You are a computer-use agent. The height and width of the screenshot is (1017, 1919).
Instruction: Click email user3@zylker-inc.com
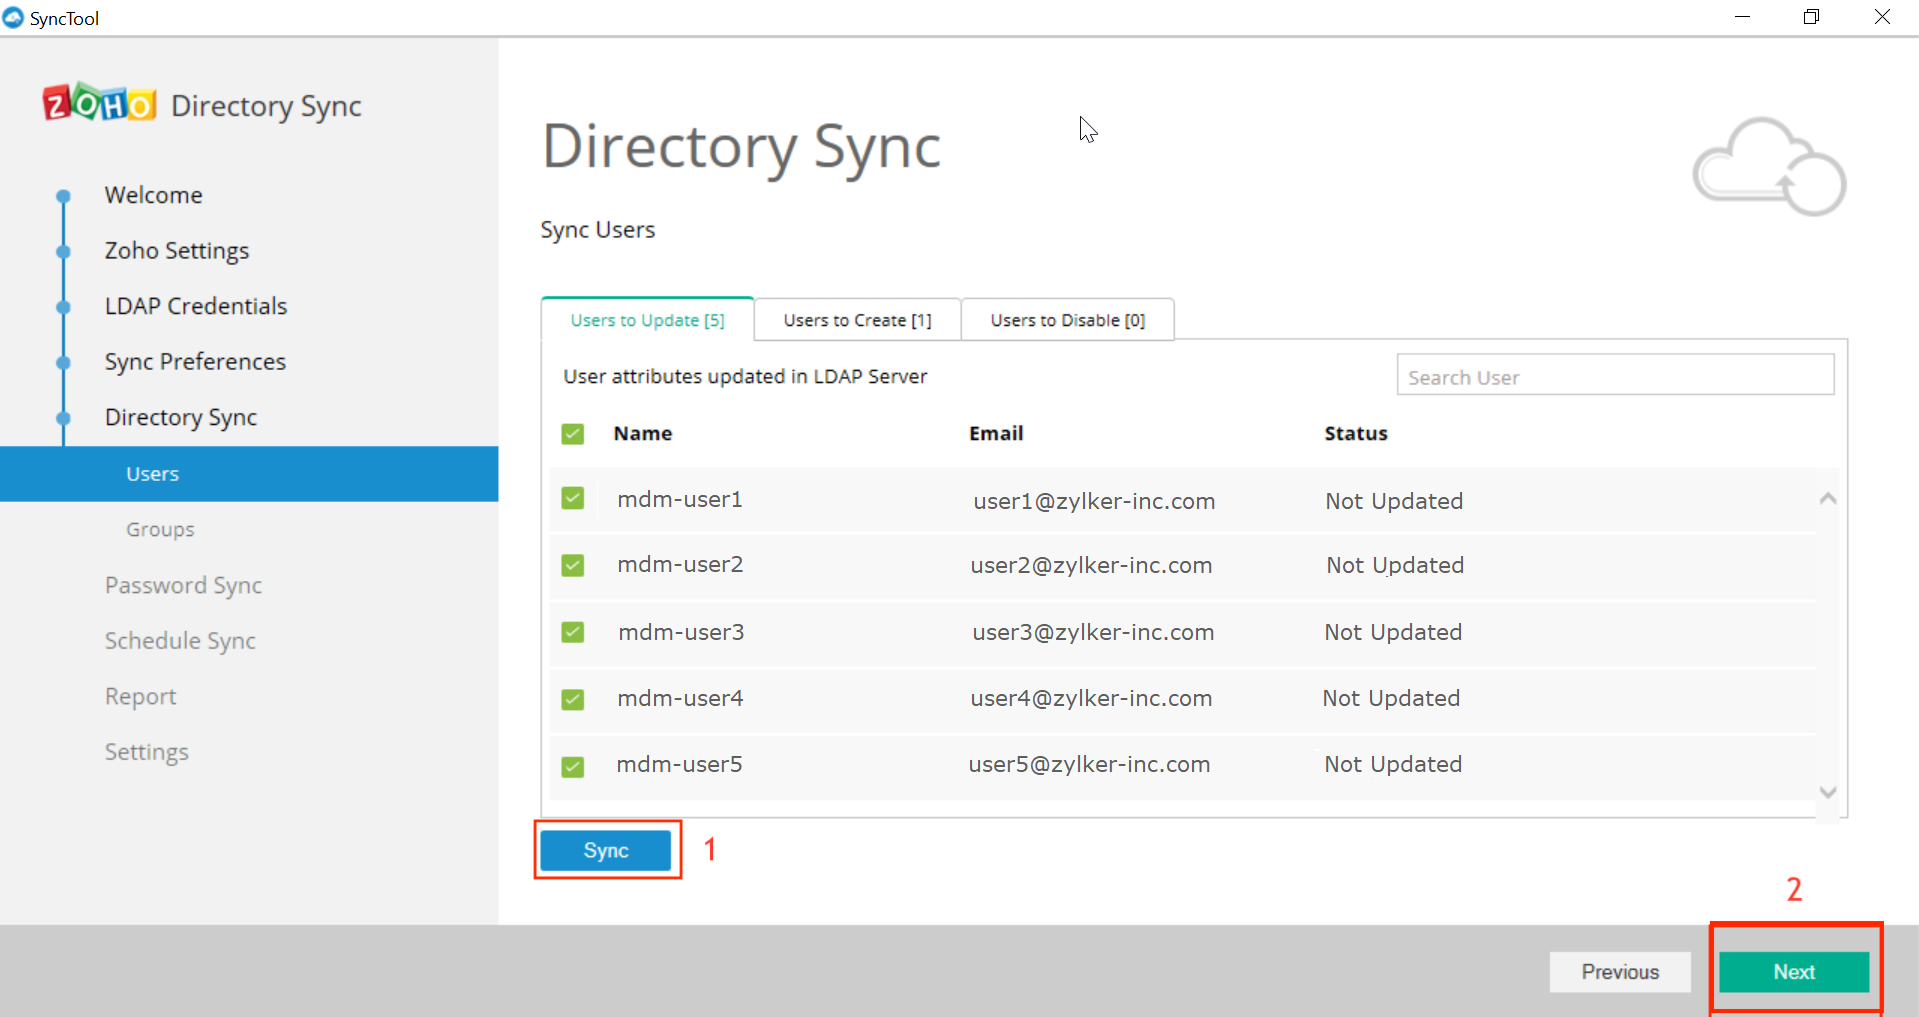click(1093, 632)
